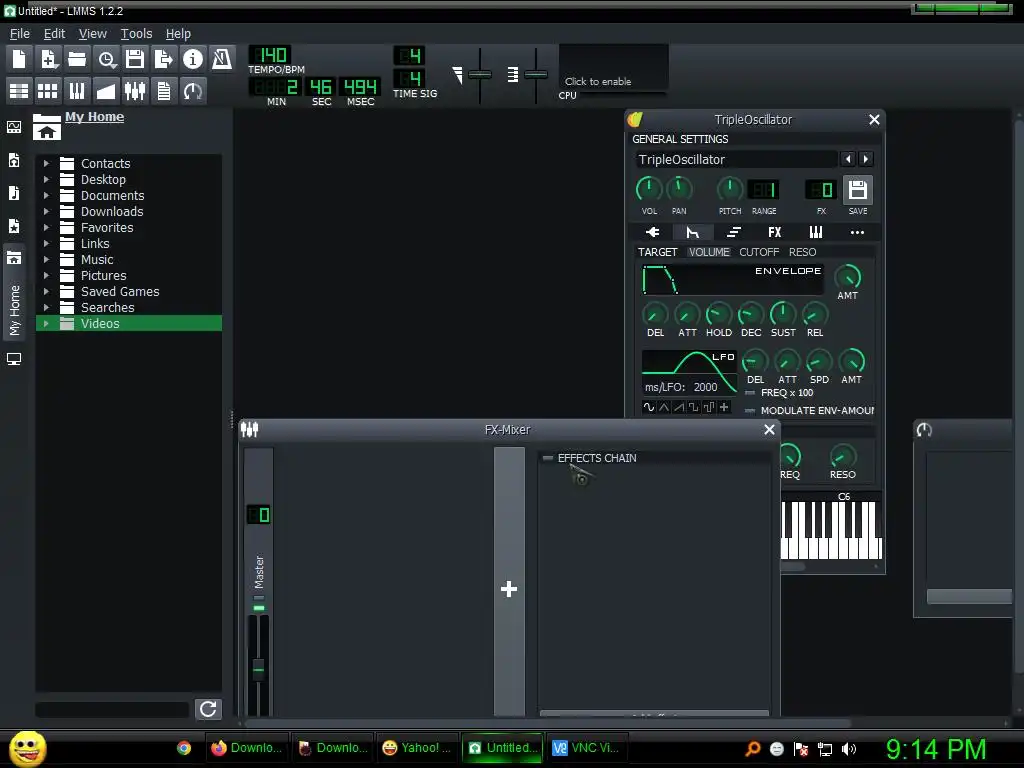The width and height of the screenshot is (1024, 768).
Task: Open an existing project with the folder icon
Action: click(x=77, y=59)
